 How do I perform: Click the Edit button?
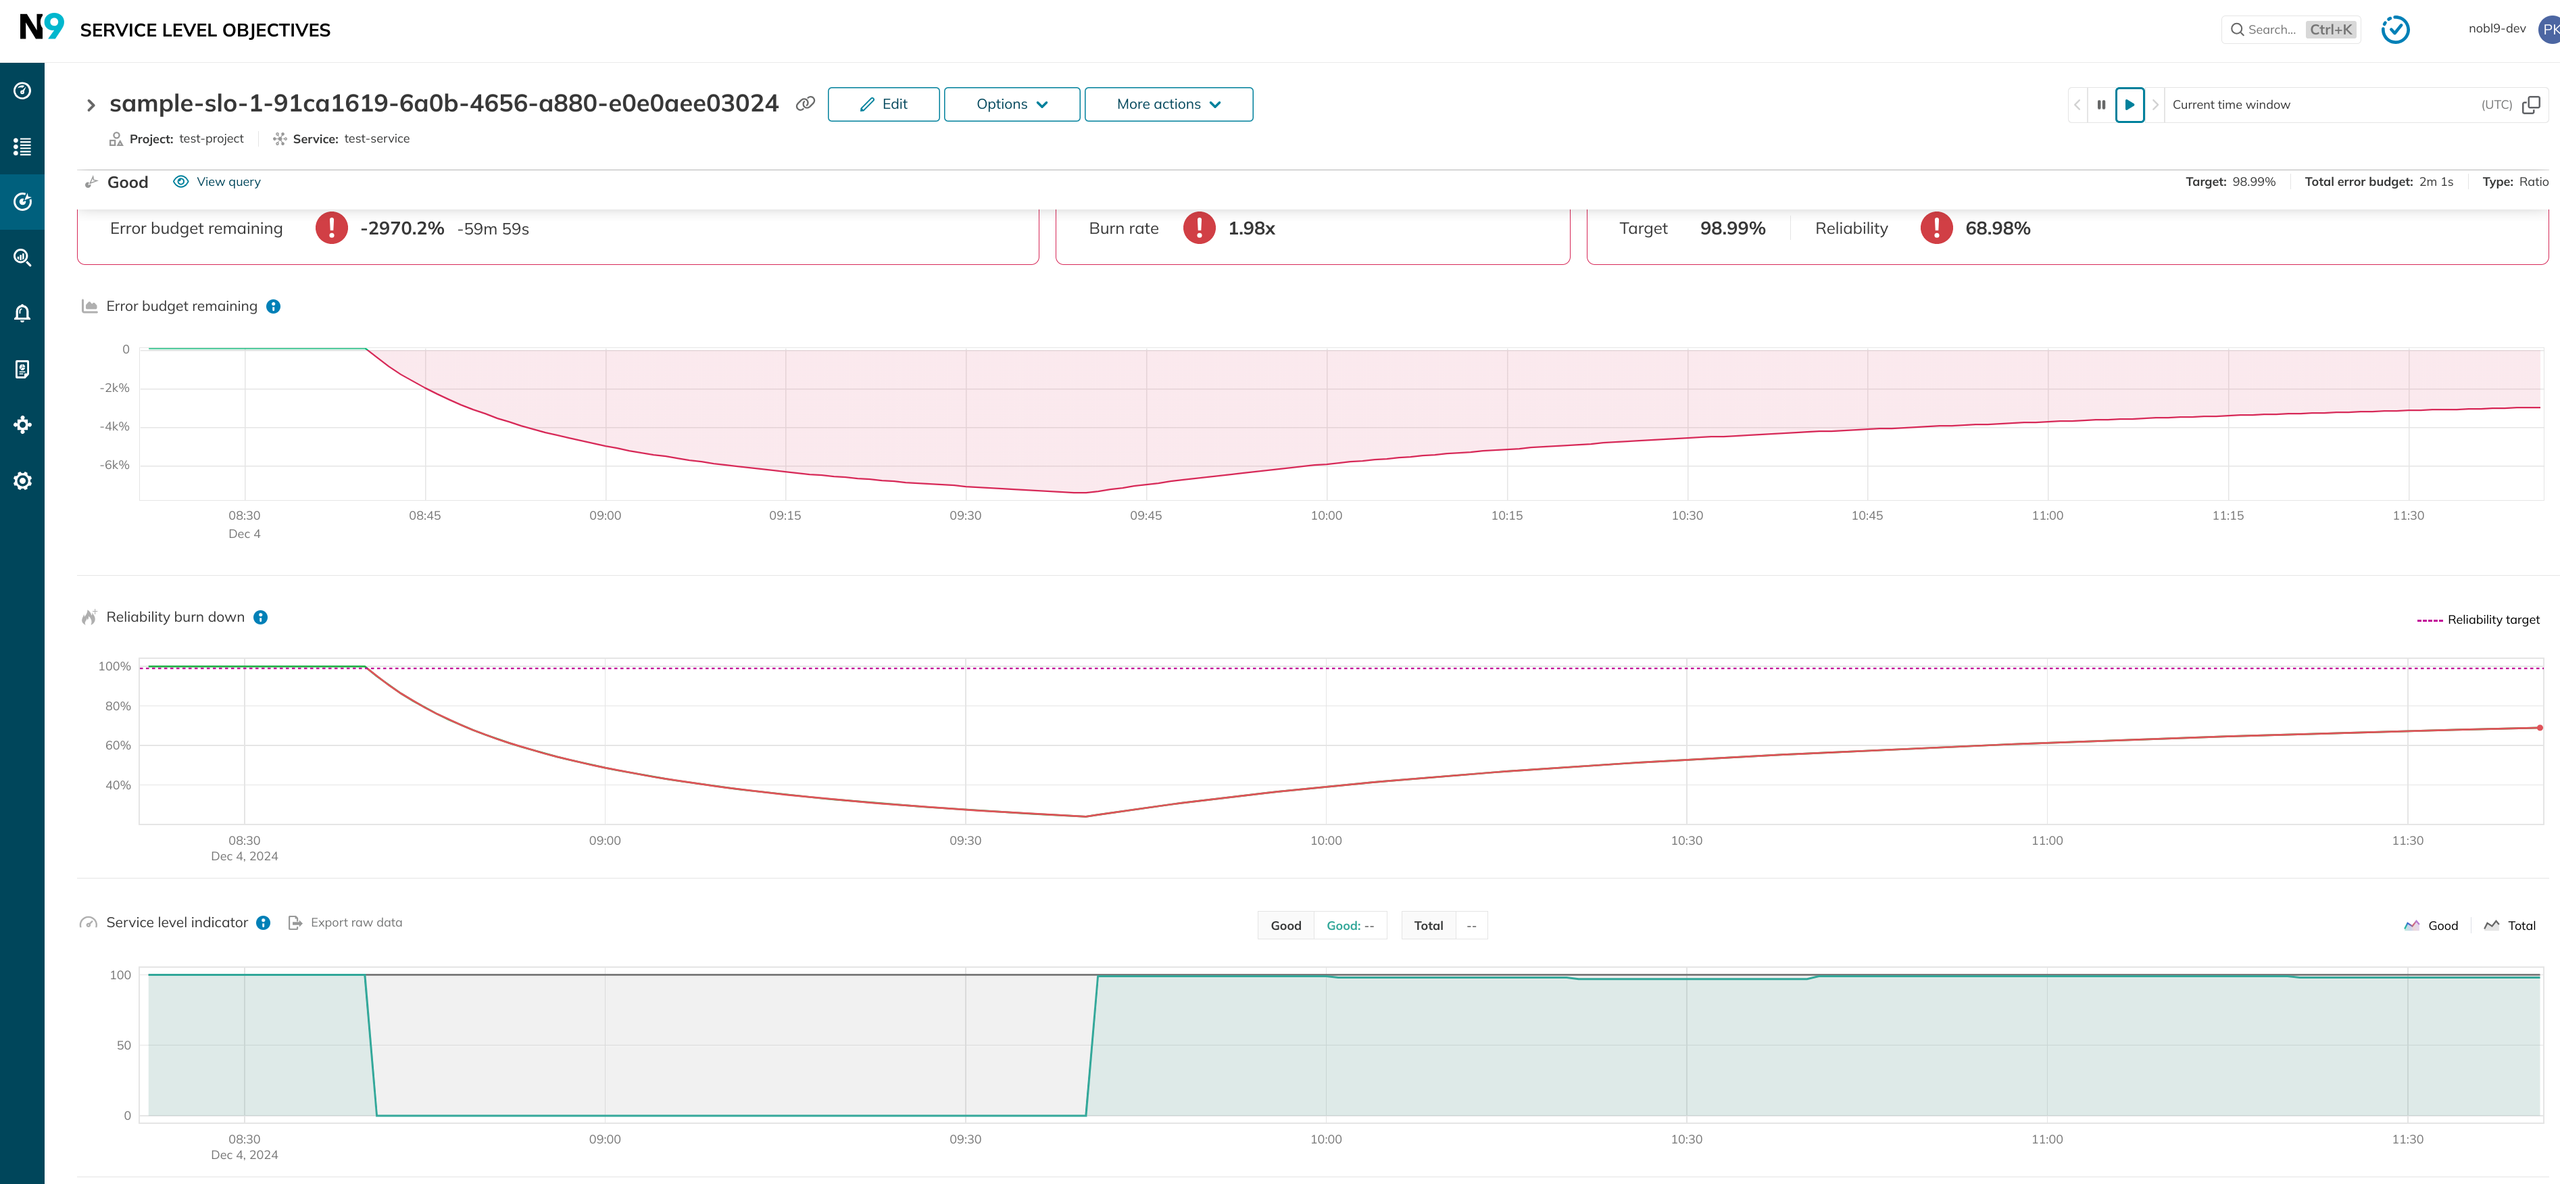point(883,104)
